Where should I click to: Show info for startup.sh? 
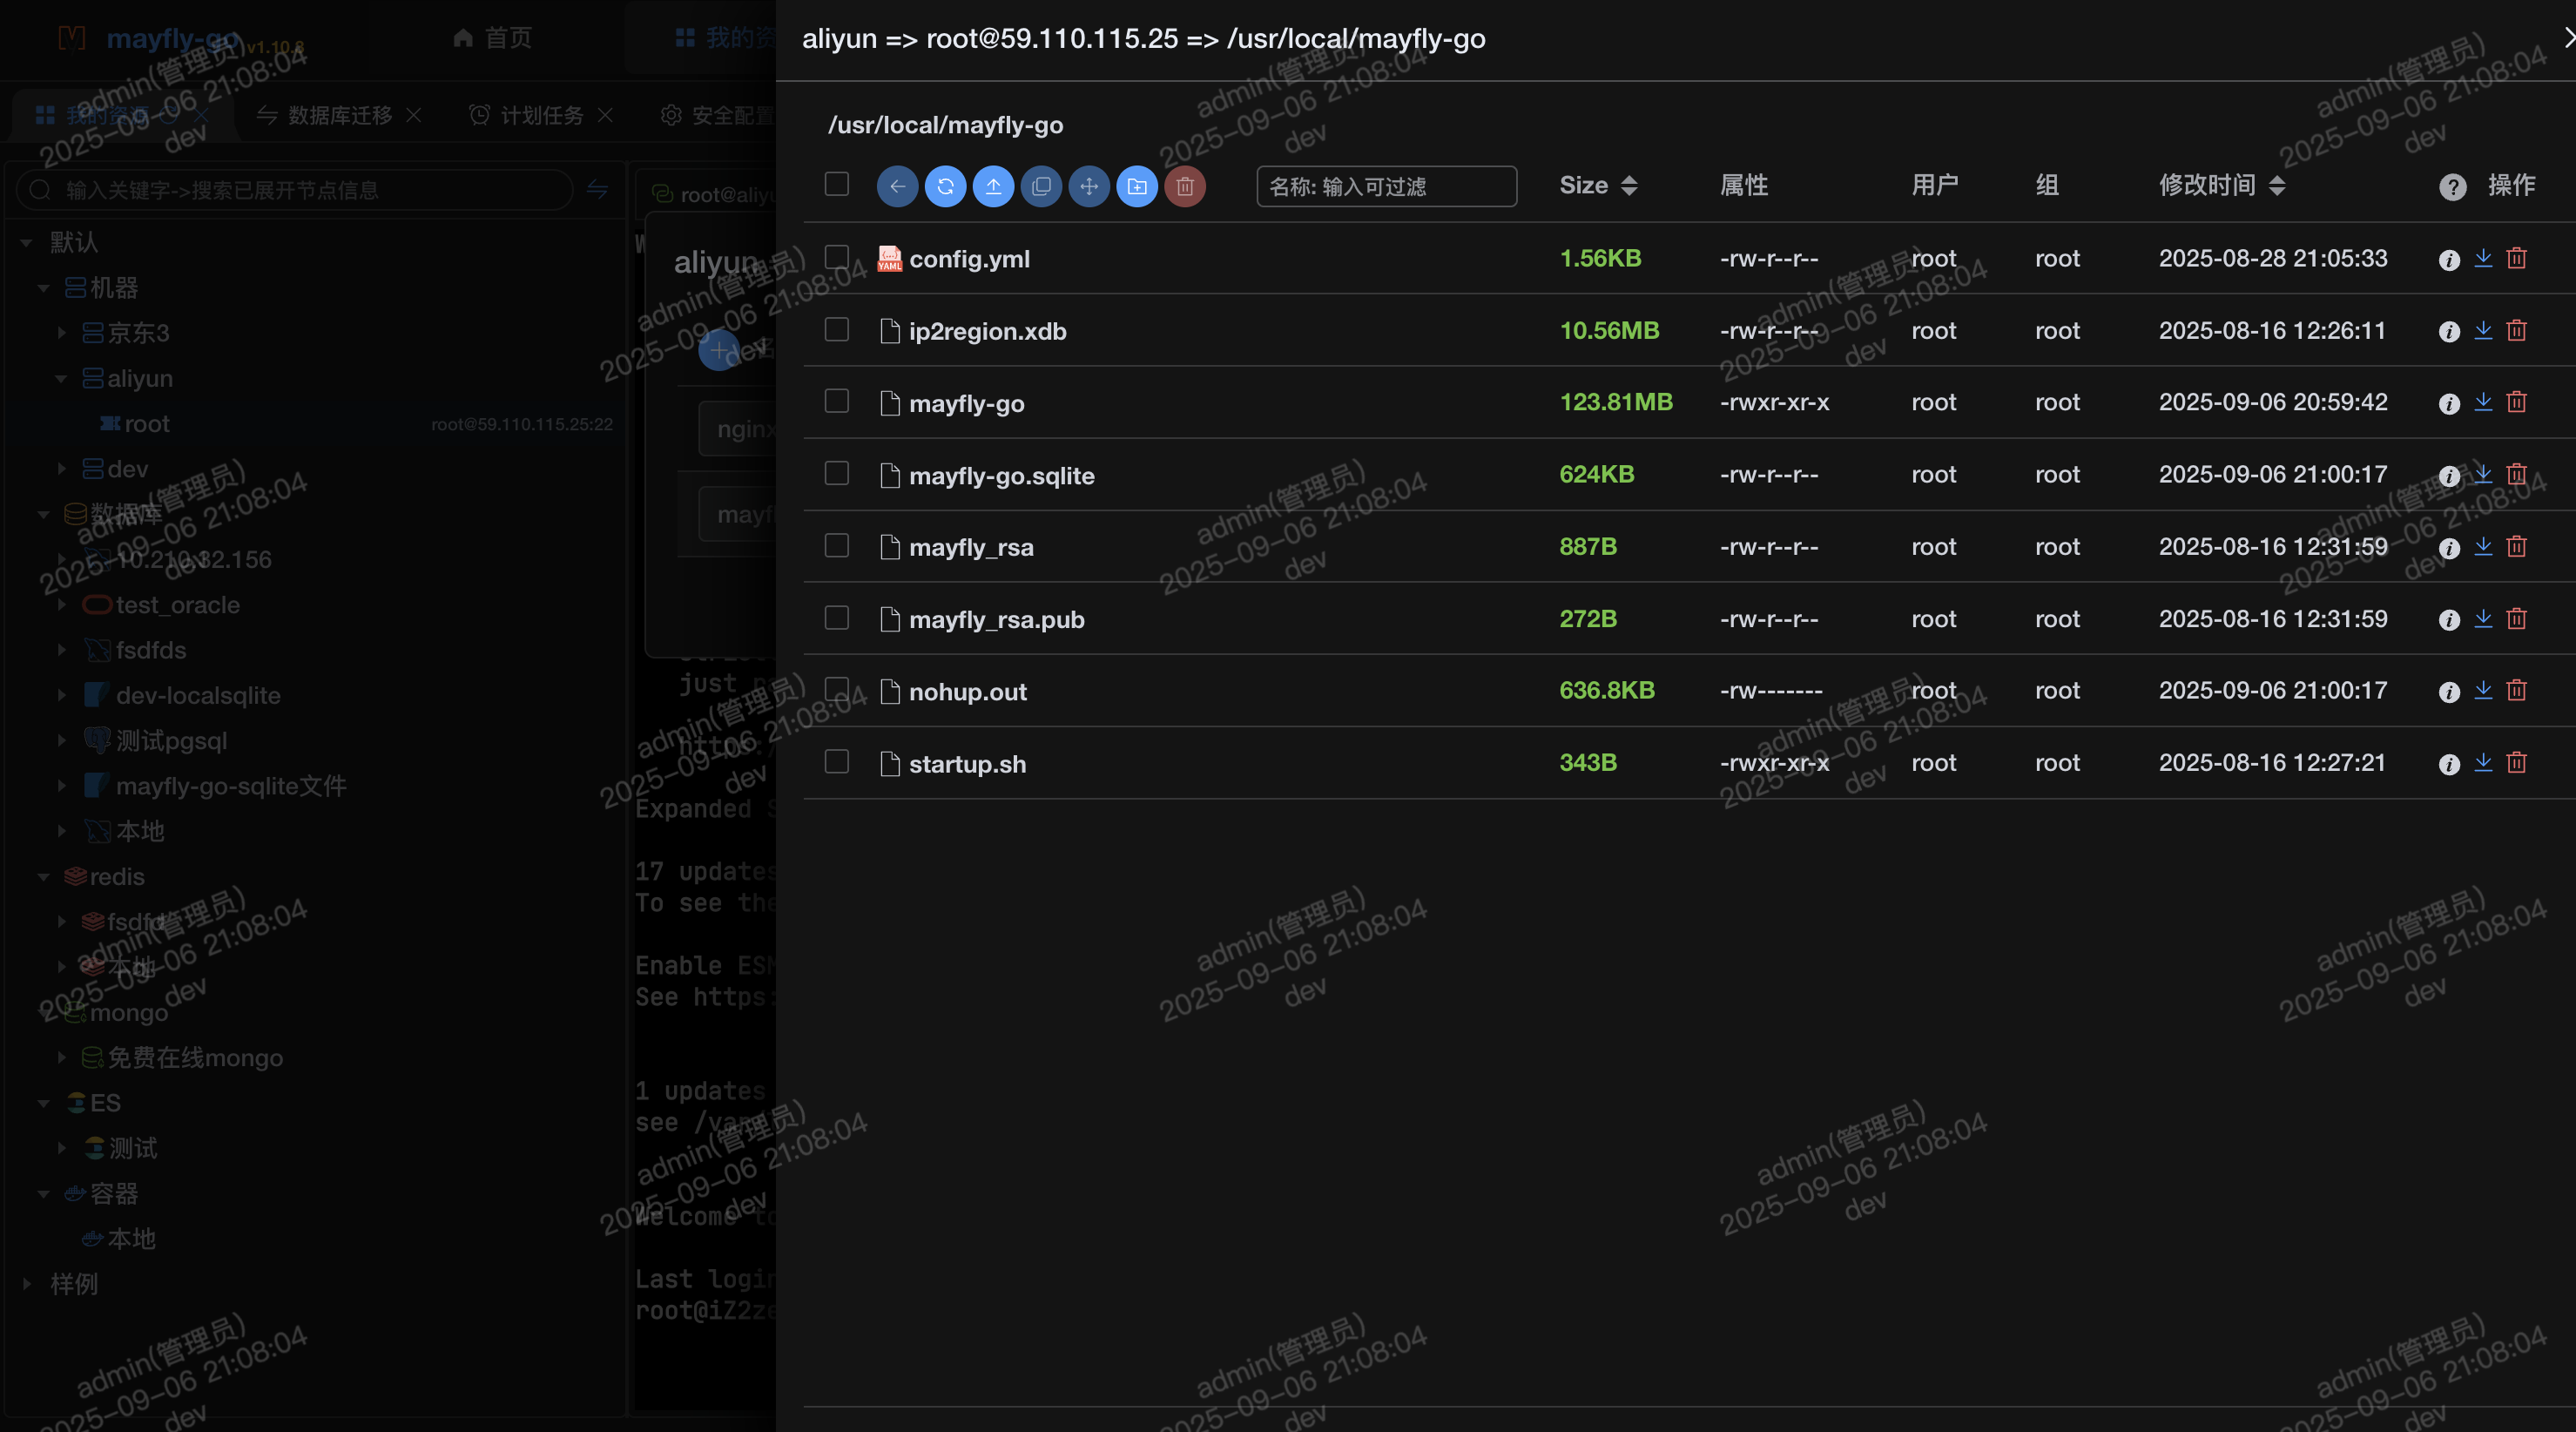2449,764
